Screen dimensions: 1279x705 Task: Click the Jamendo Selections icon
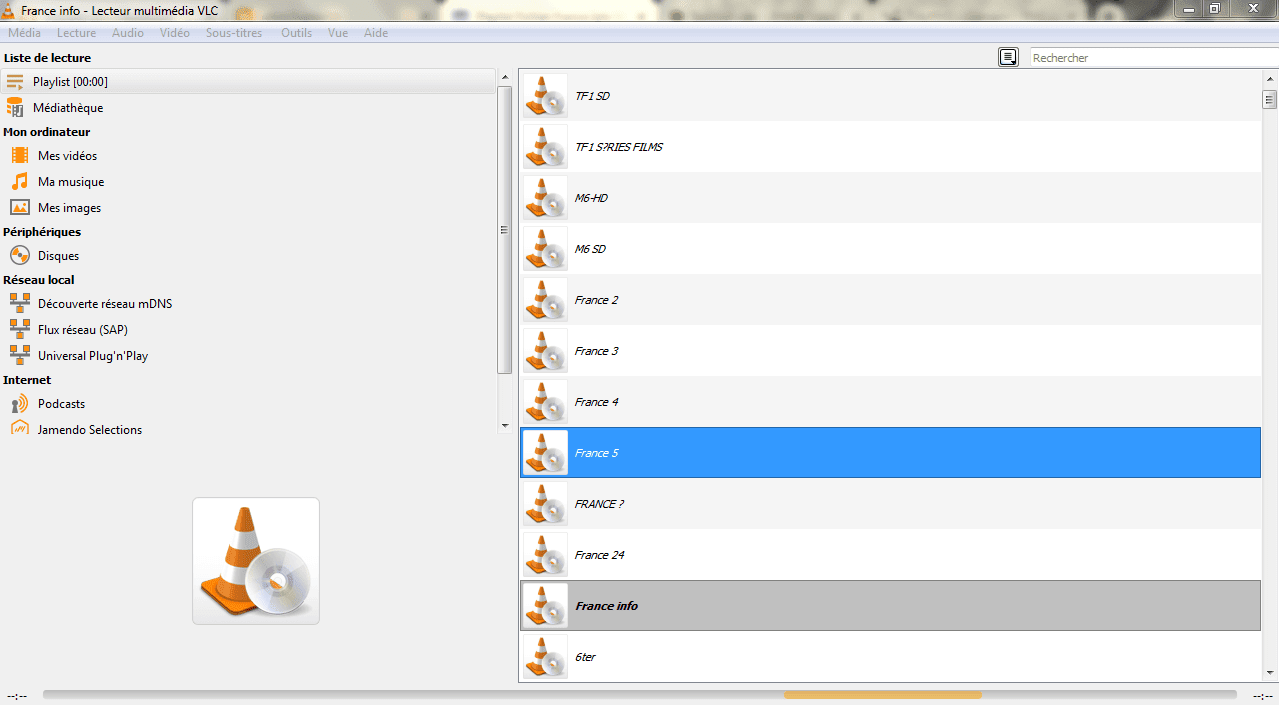pyautogui.click(x=20, y=429)
